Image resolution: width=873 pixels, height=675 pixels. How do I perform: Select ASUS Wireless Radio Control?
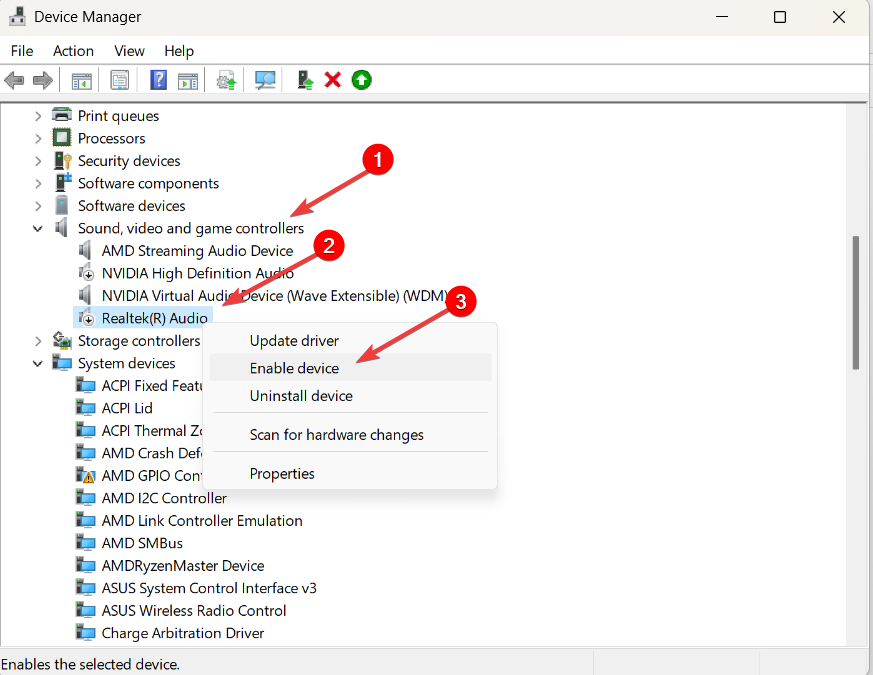(194, 610)
